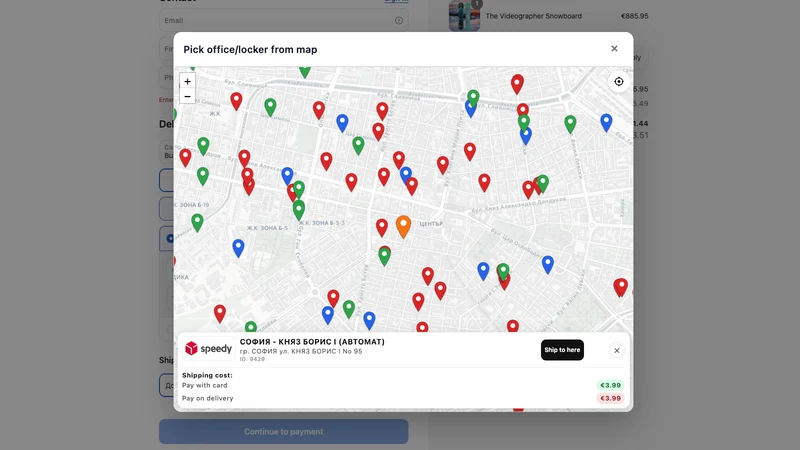Click the Ship to here button

pyautogui.click(x=562, y=350)
